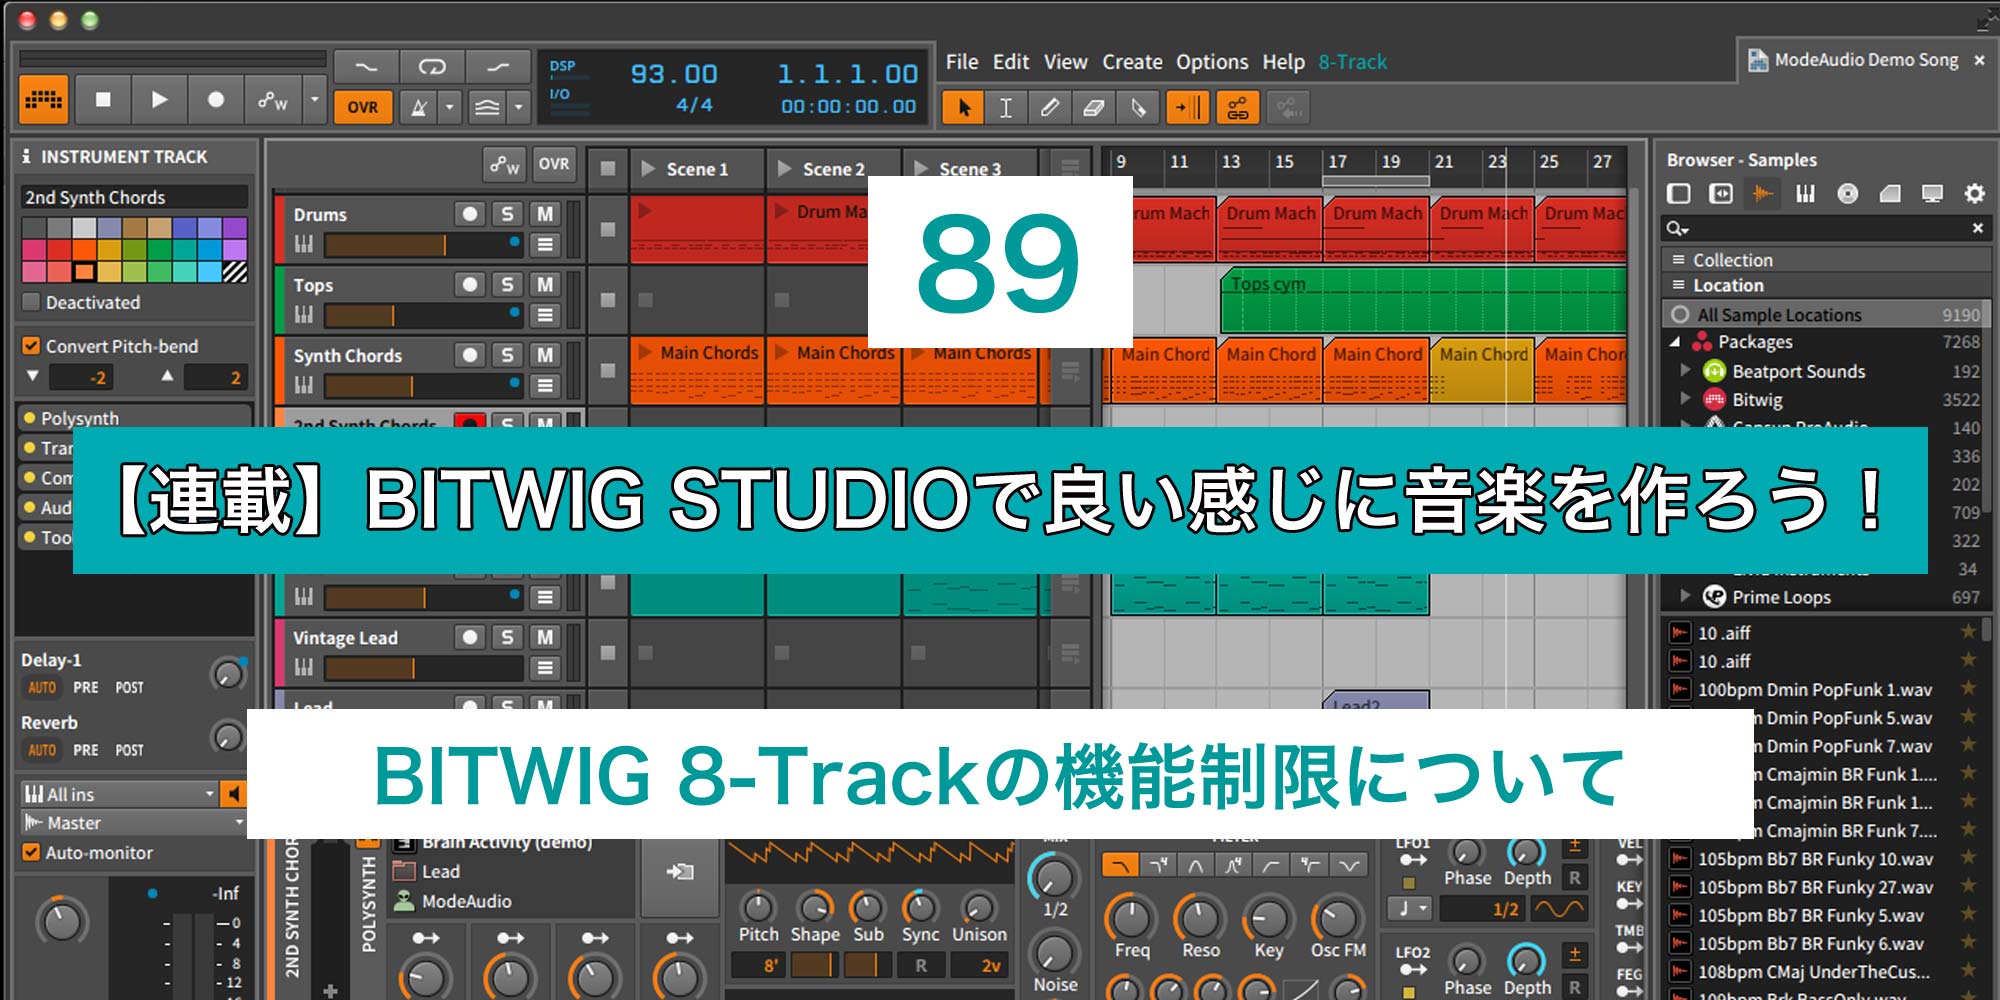Open the Help menu

(1283, 62)
